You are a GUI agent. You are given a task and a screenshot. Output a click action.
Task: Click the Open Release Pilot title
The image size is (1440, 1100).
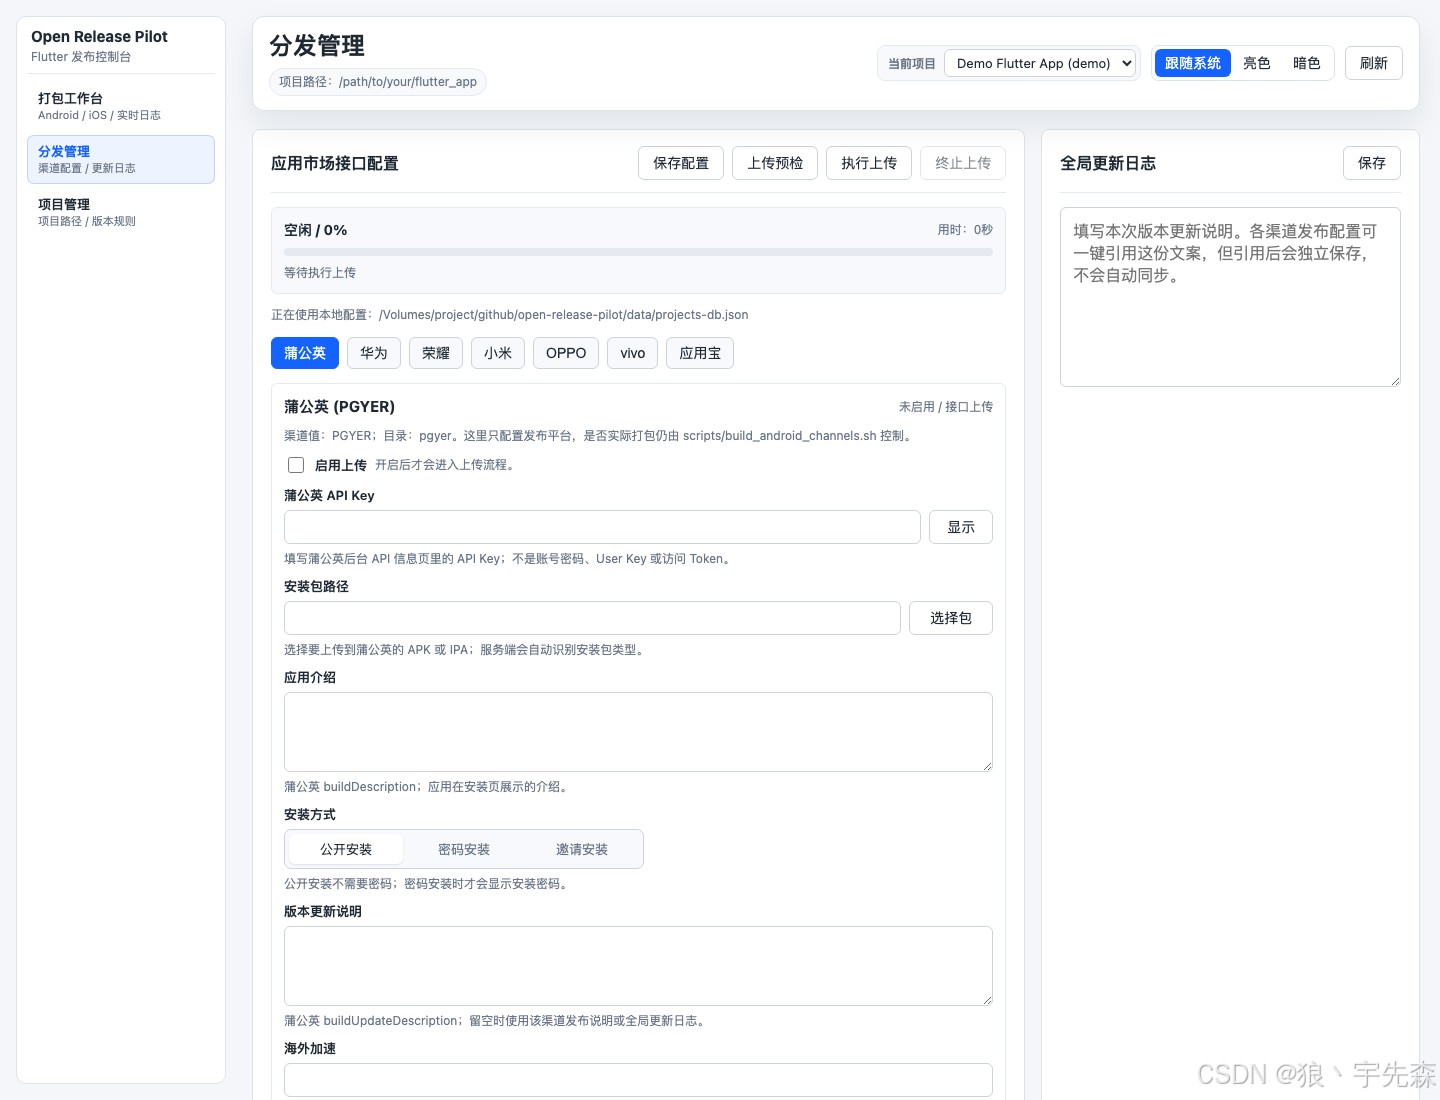tap(99, 37)
